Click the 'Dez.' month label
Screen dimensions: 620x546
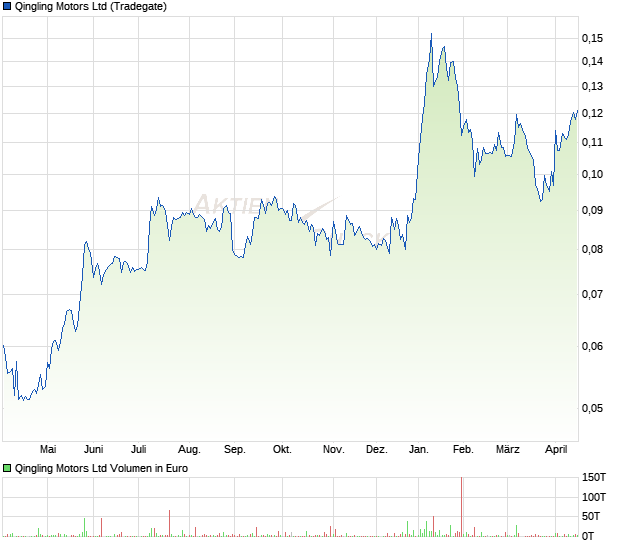[x=376, y=450]
